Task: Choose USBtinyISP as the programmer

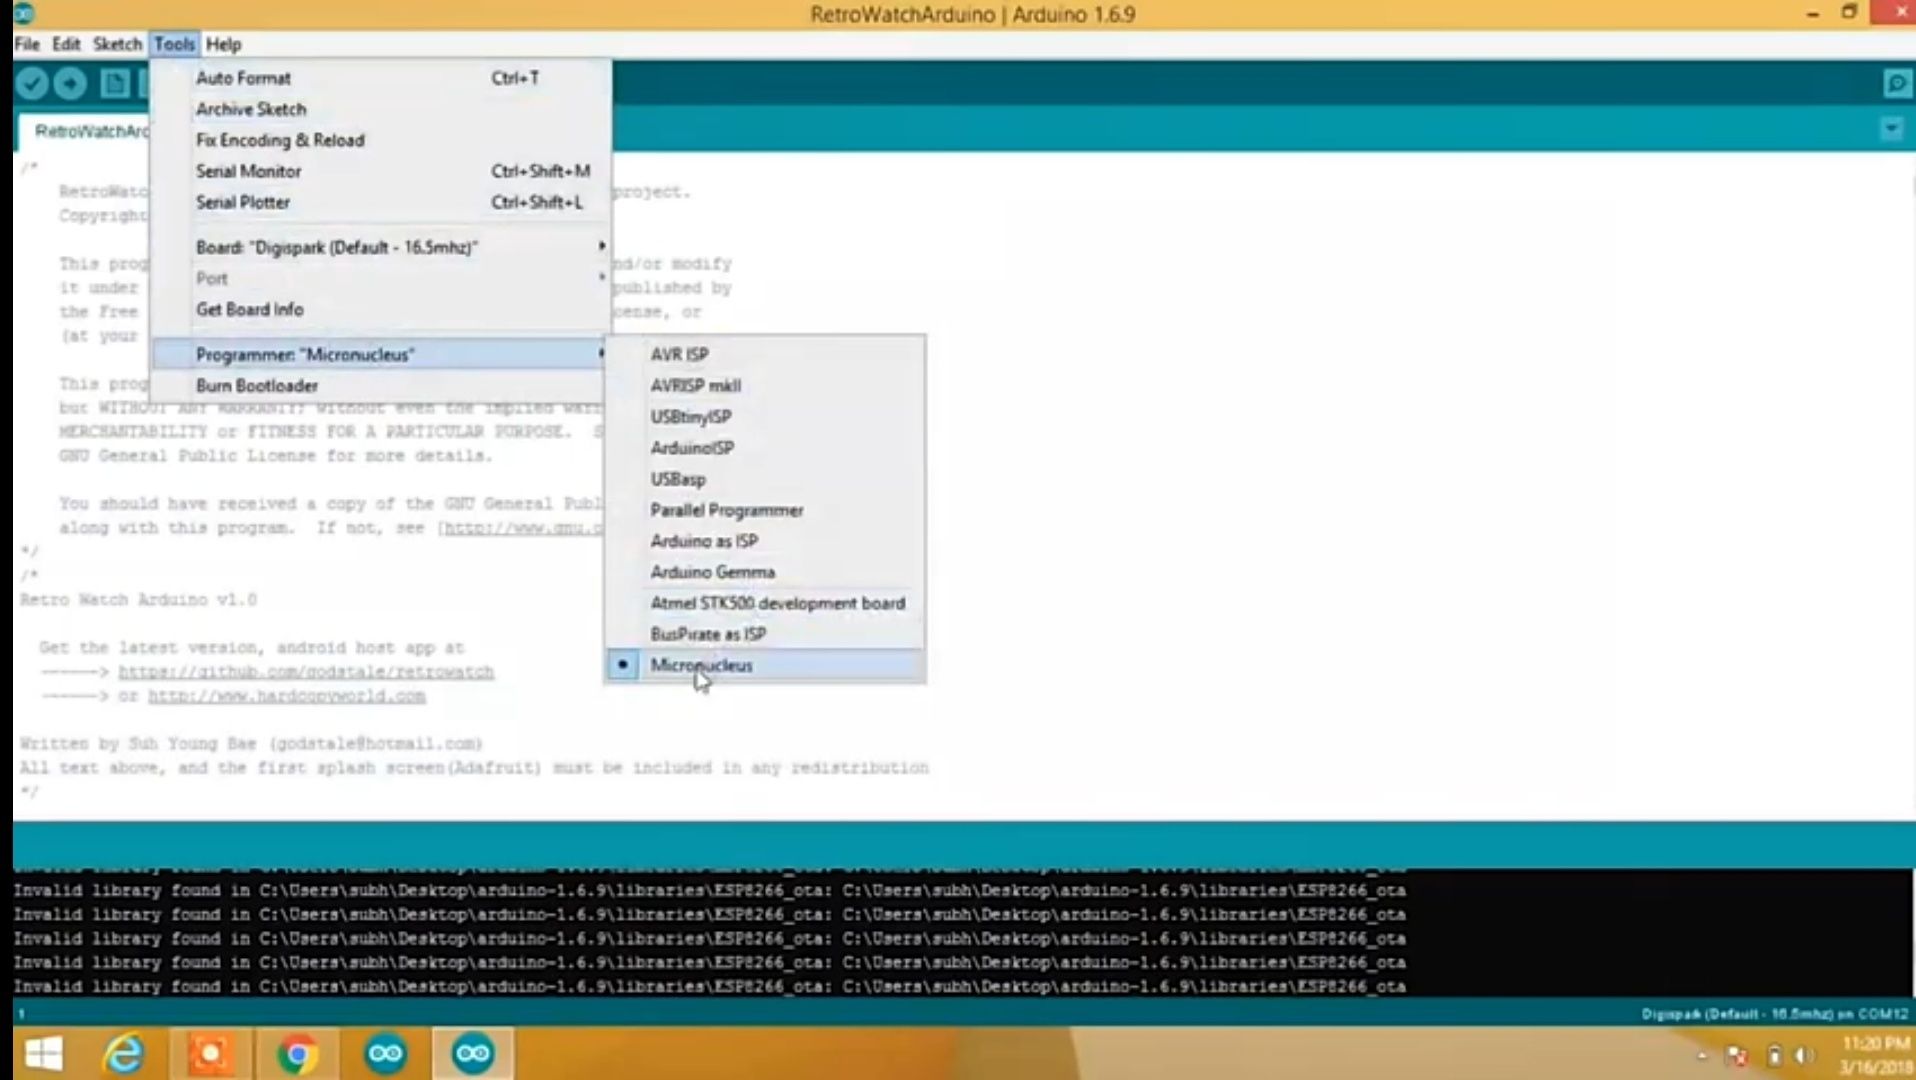Action: pyautogui.click(x=691, y=416)
